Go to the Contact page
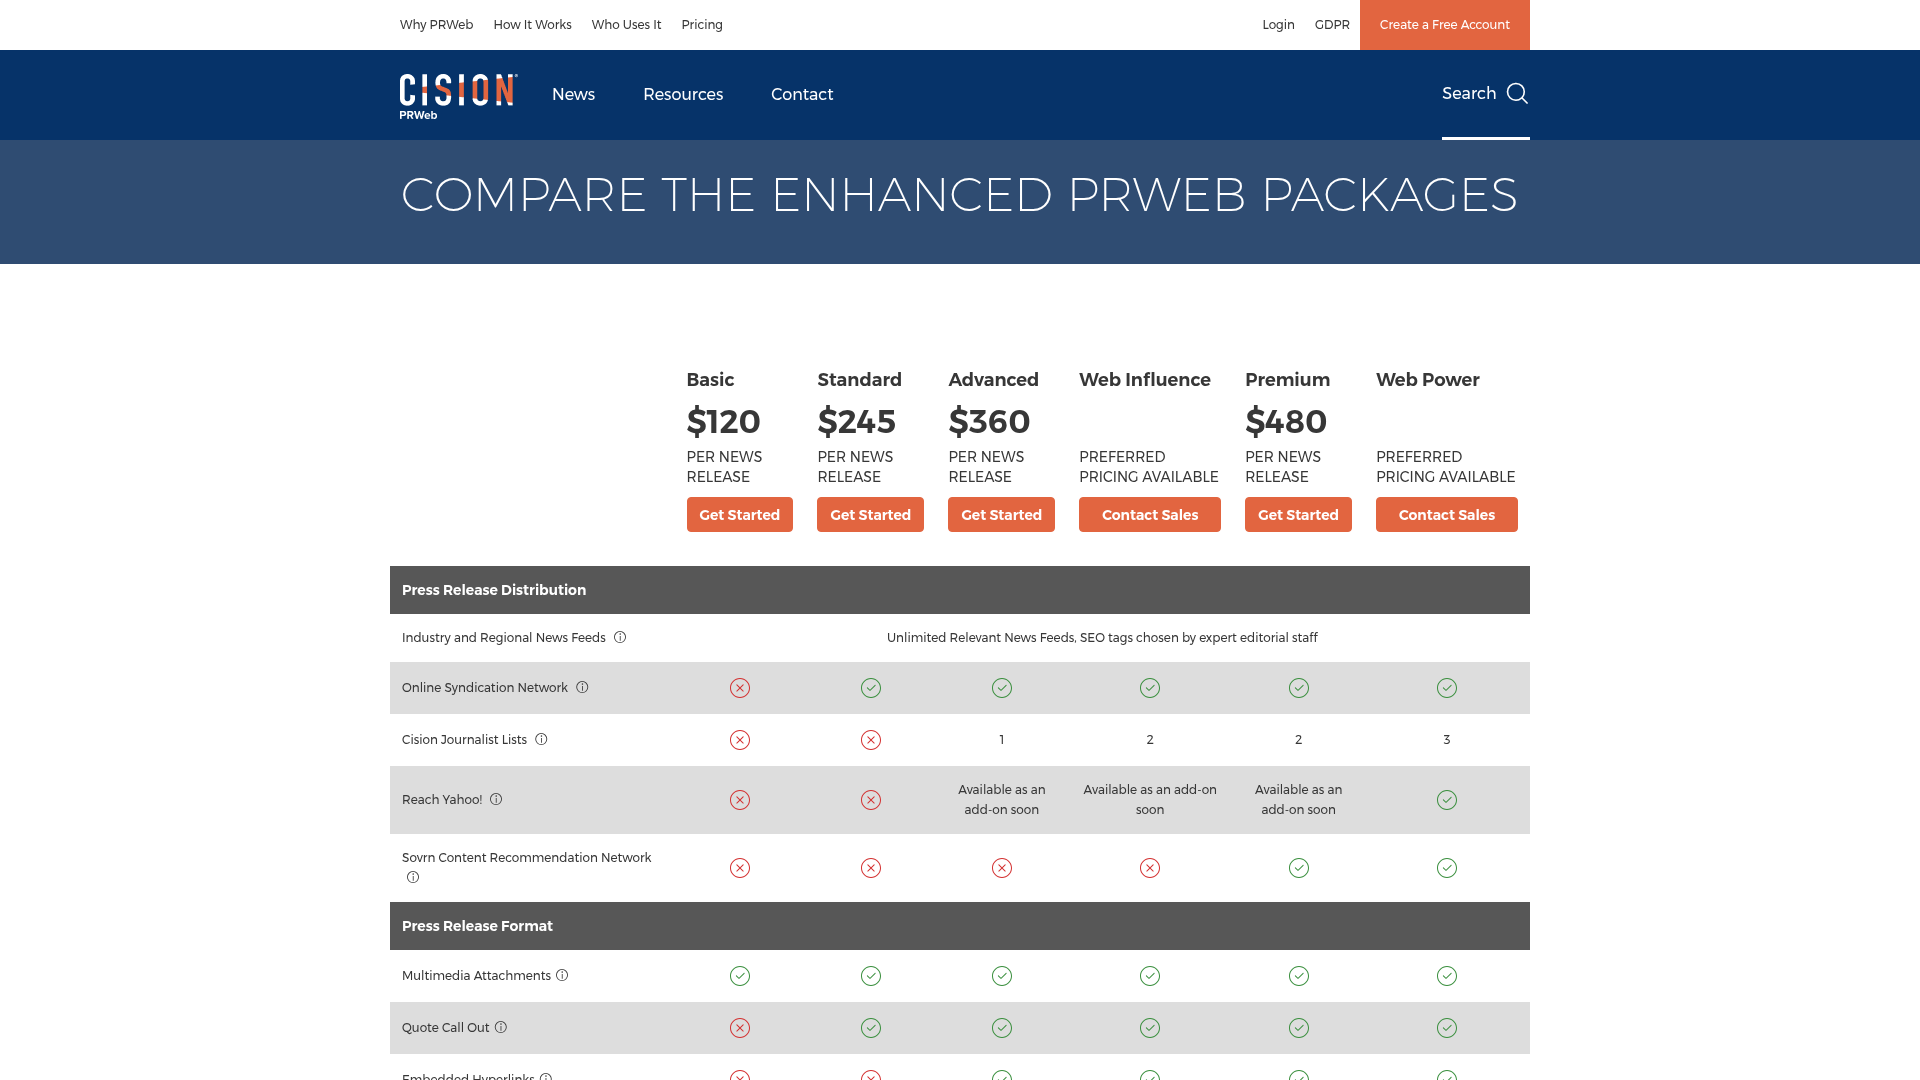Image resolution: width=1920 pixels, height=1080 pixels. click(802, 94)
